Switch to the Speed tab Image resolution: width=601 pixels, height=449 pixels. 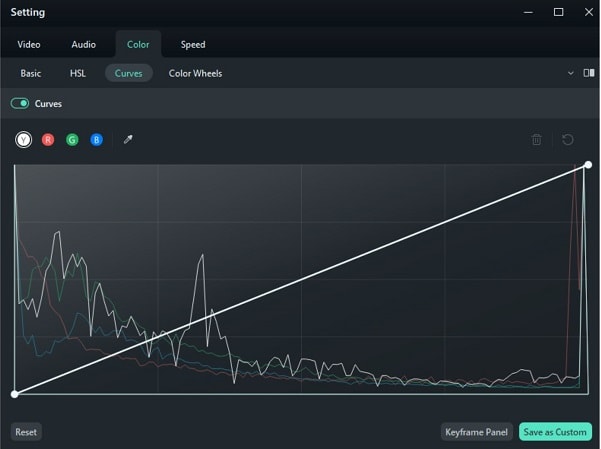pyautogui.click(x=193, y=44)
